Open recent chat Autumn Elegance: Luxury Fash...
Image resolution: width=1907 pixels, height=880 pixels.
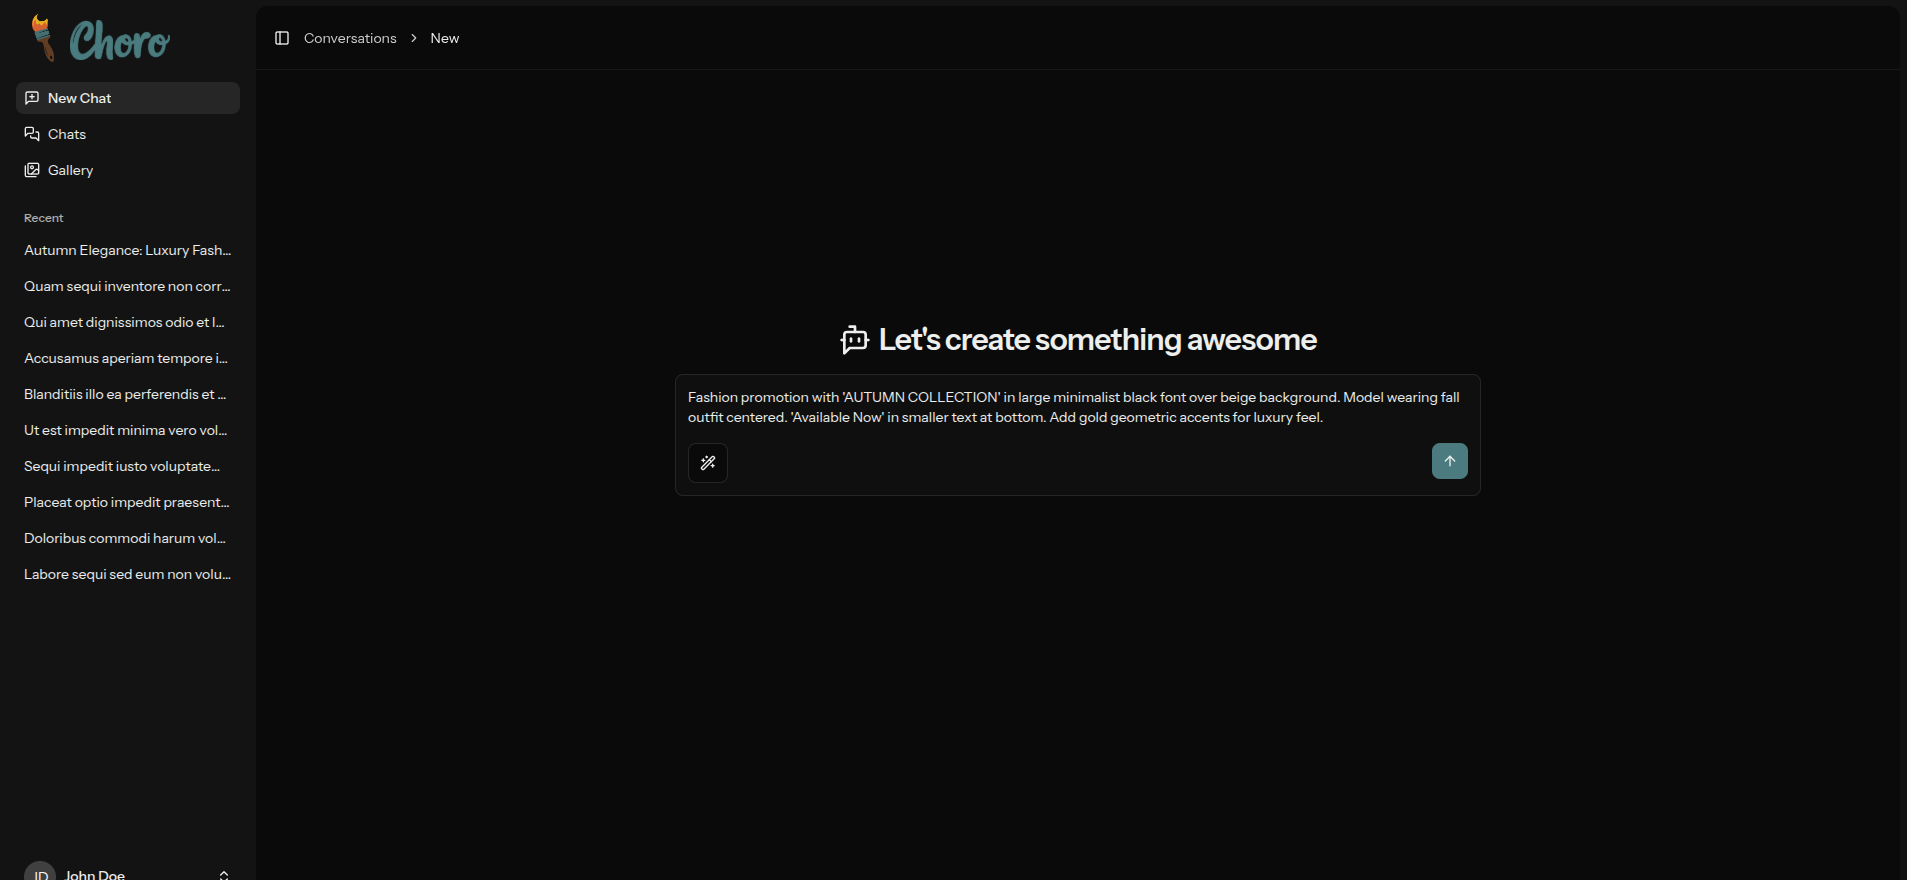(127, 250)
